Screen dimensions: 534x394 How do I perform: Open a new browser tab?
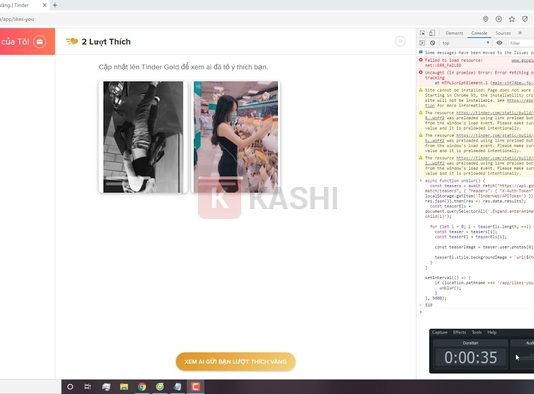(55, 5)
